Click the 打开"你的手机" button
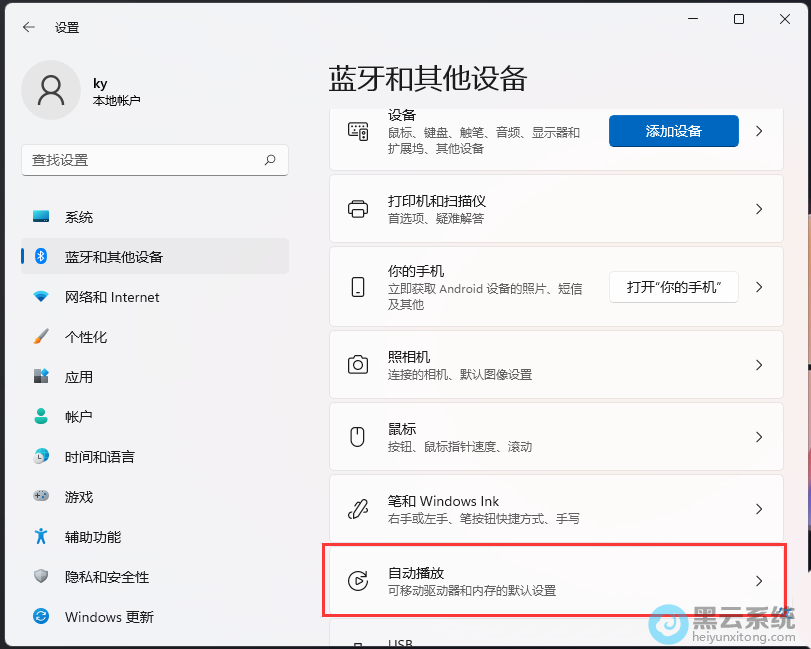811x649 pixels. tap(673, 287)
